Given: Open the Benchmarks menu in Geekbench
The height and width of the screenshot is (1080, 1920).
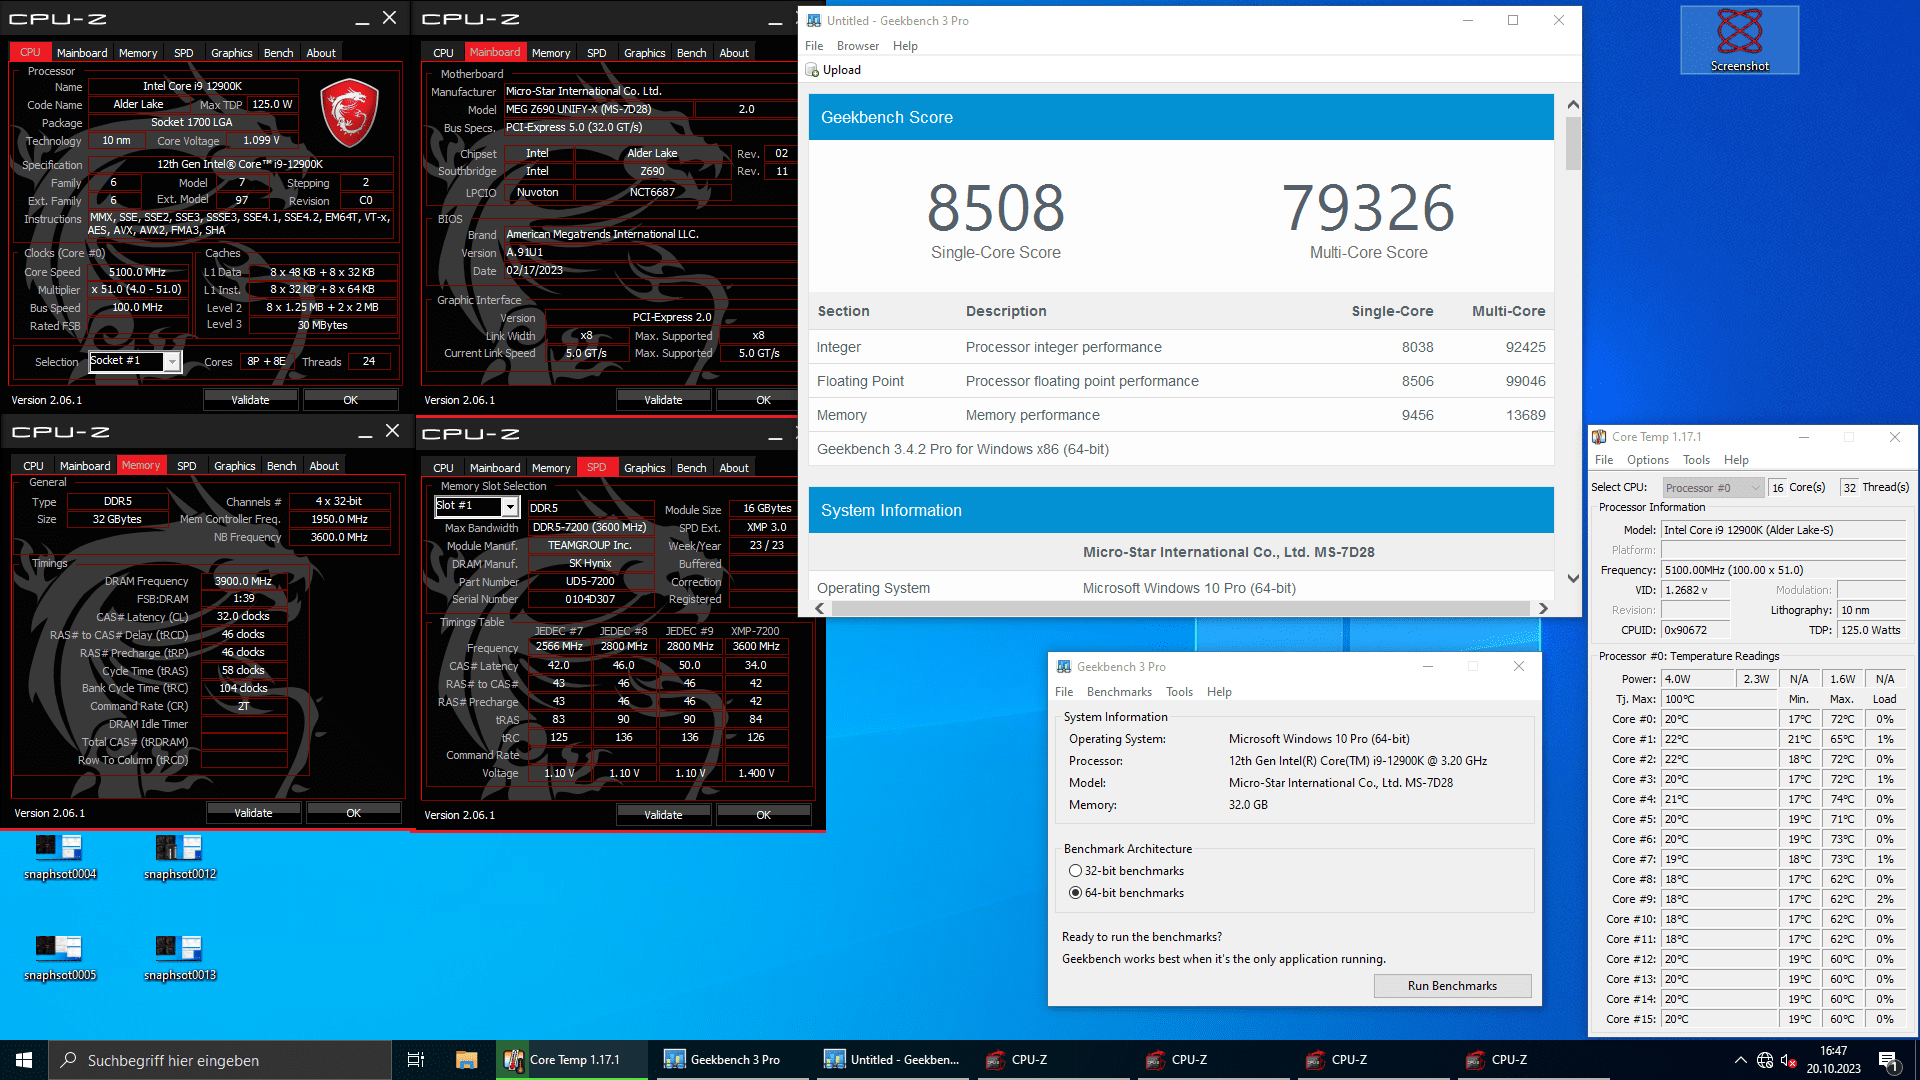Looking at the screenshot, I should (1119, 692).
